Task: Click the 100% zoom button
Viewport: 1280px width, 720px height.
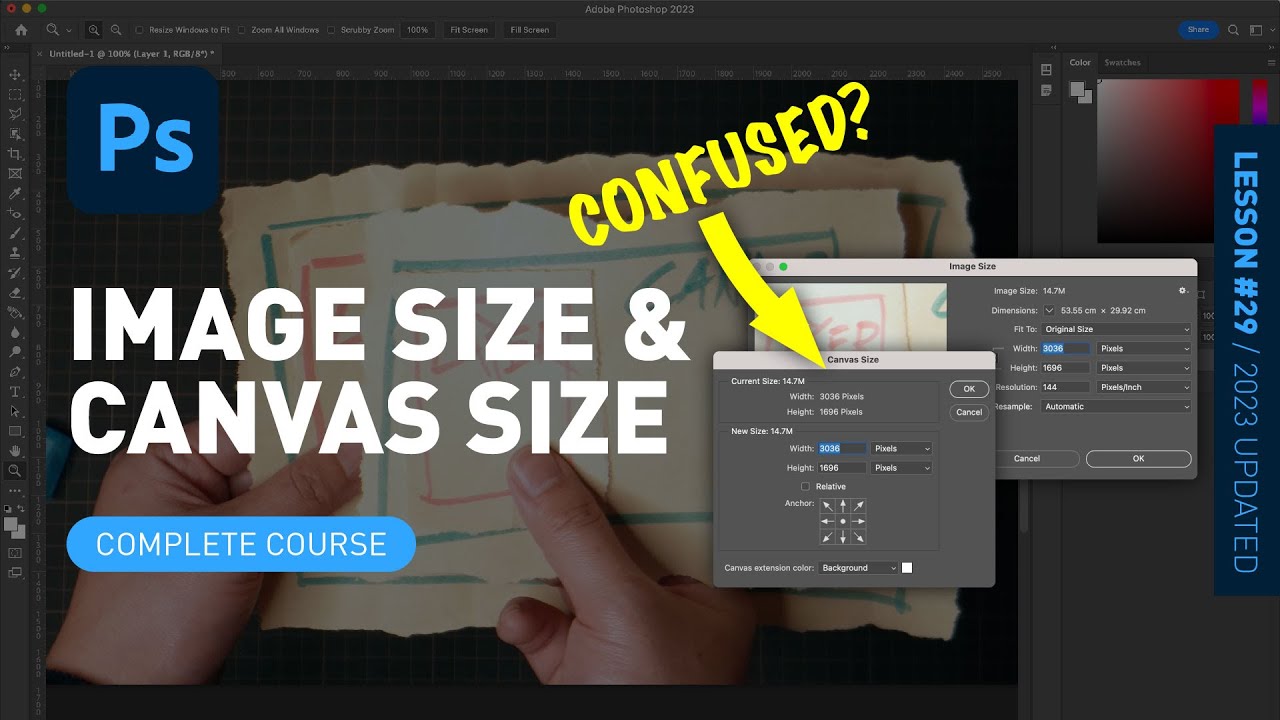Action: click(x=417, y=30)
